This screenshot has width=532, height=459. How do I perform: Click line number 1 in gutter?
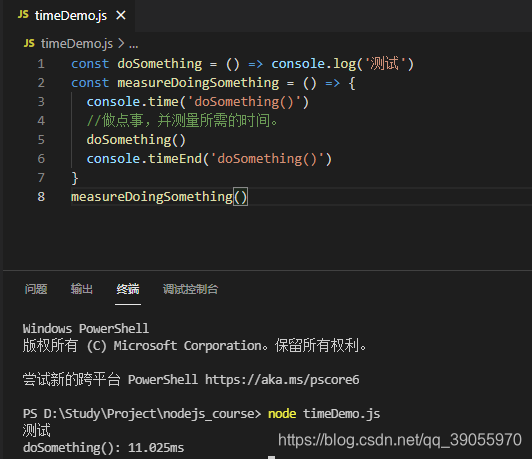click(x=41, y=64)
